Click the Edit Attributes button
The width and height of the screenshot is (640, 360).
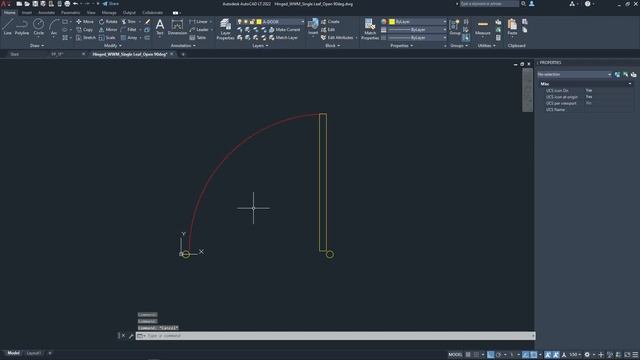pos(337,38)
